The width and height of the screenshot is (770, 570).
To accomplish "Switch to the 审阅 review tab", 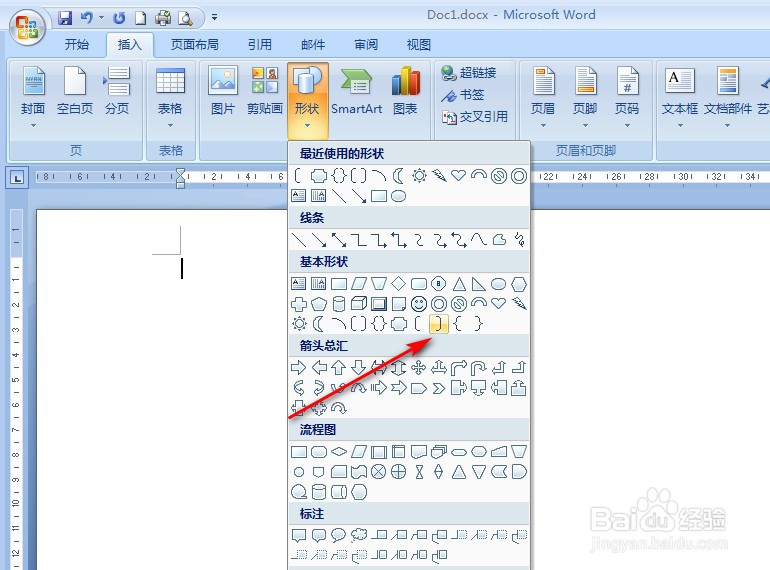I will [366, 45].
